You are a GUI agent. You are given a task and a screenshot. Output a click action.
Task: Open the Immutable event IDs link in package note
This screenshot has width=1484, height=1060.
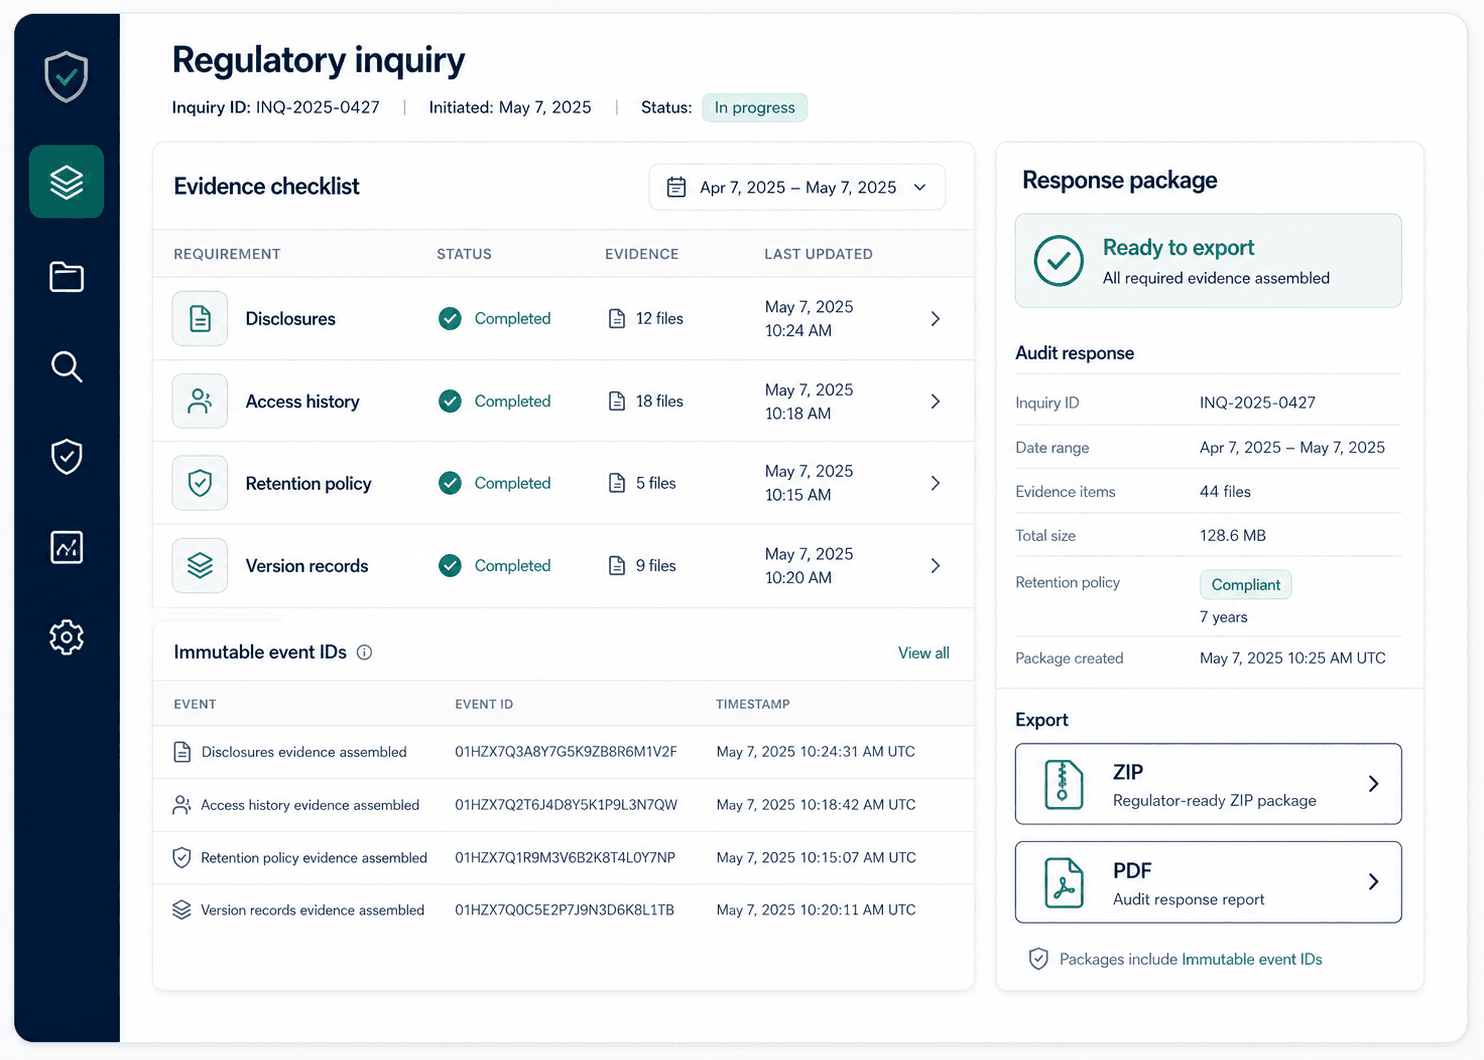(x=1252, y=959)
